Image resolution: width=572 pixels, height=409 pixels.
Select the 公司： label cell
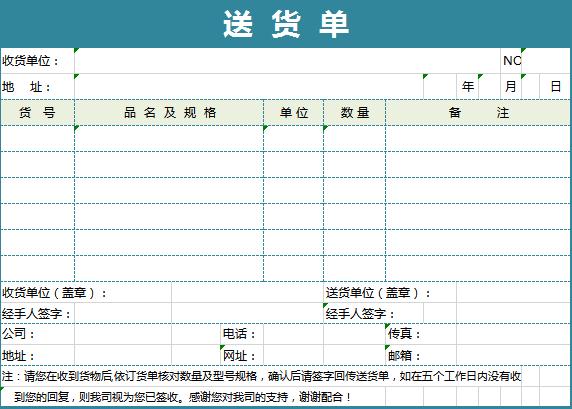tap(38, 334)
